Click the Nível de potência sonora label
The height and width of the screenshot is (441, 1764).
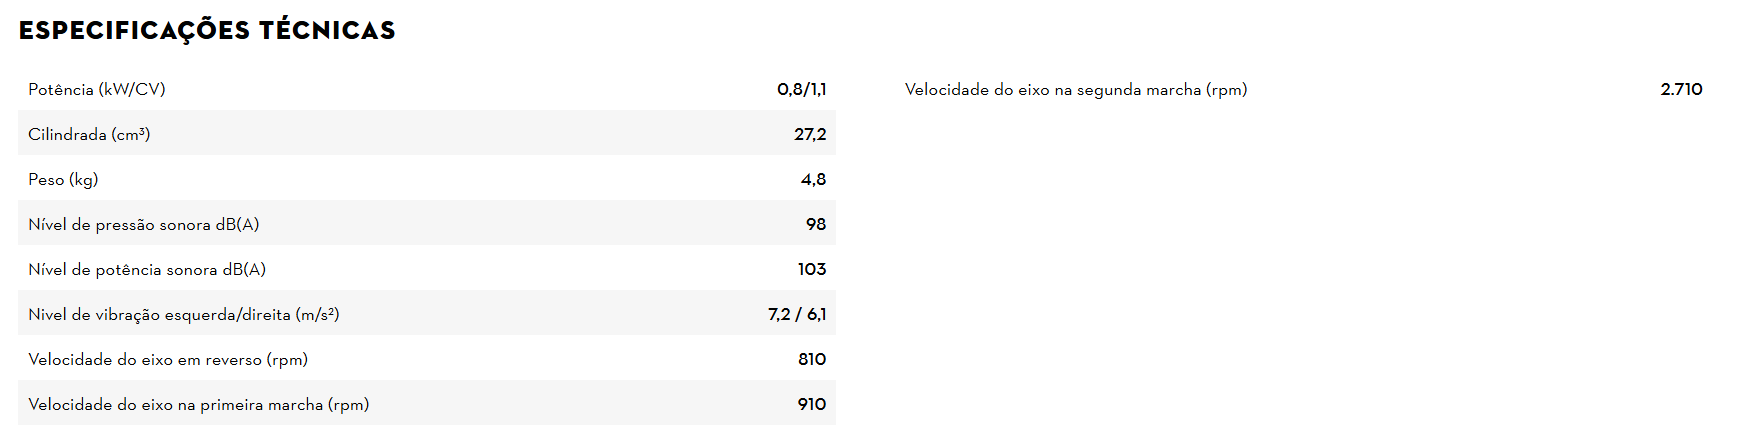[x=147, y=270]
